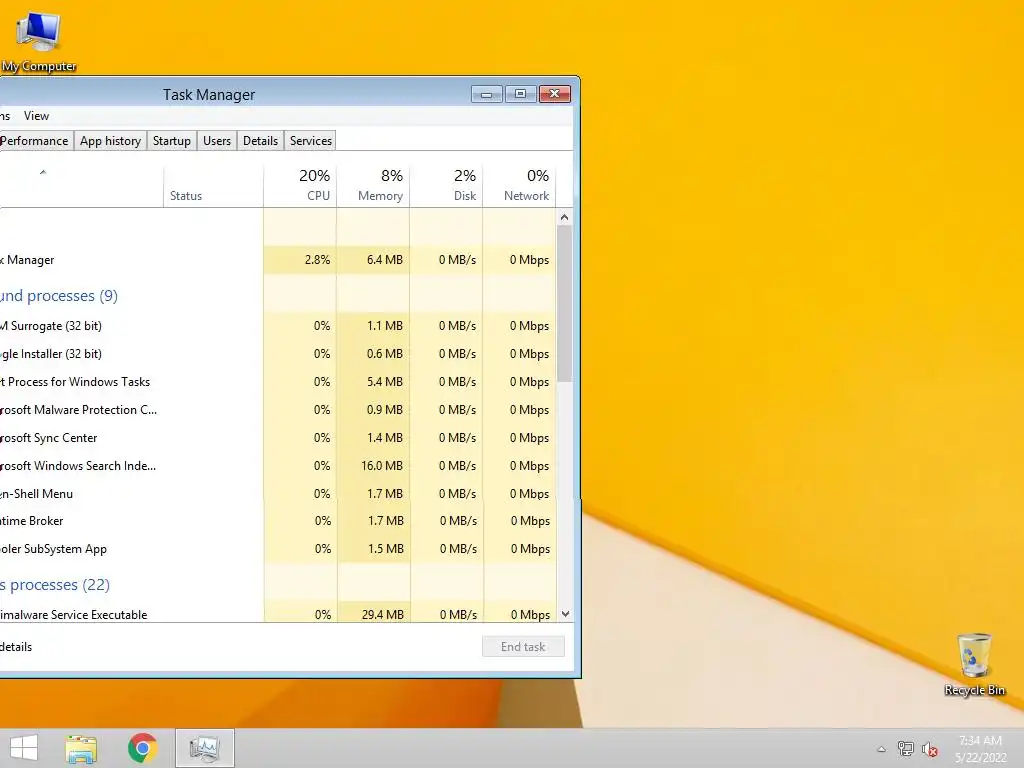The image size is (1024, 768).
Task: Sort processes by the Memory column
Action: 374,185
